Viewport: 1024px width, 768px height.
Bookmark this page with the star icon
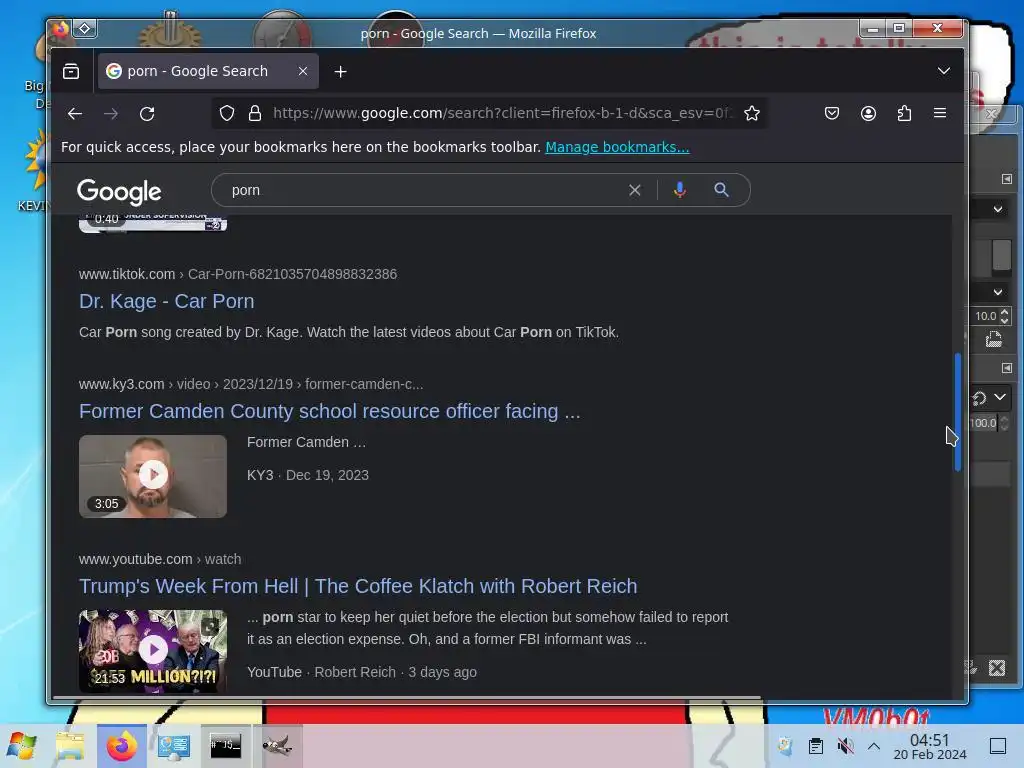click(752, 113)
